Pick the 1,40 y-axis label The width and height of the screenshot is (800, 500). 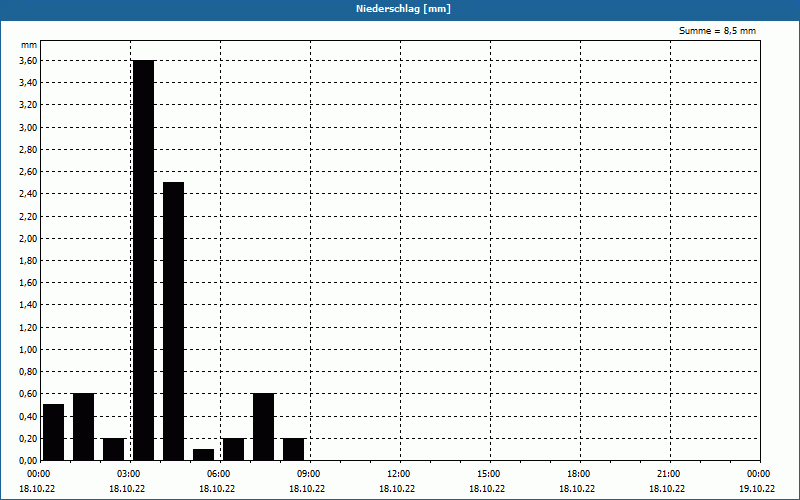click(x=28, y=305)
